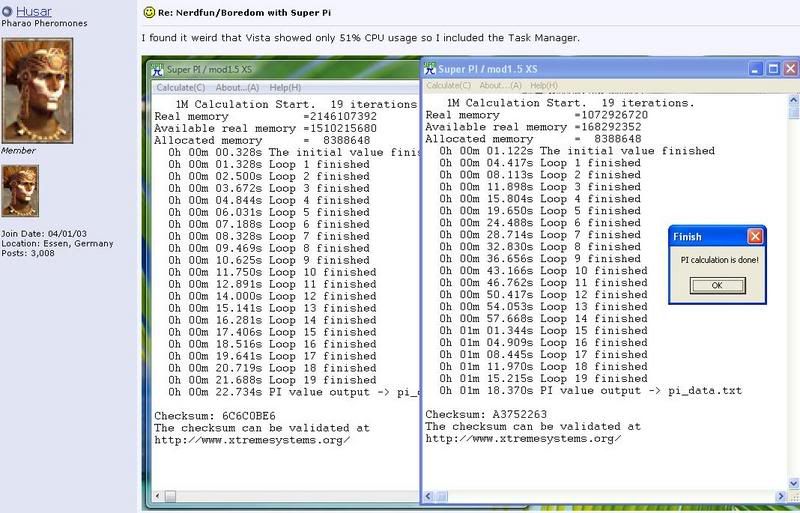The height and width of the screenshot is (513, 800).
Task: Open Calculate(C) menu in right Super PI window
Action: [448, 85]
